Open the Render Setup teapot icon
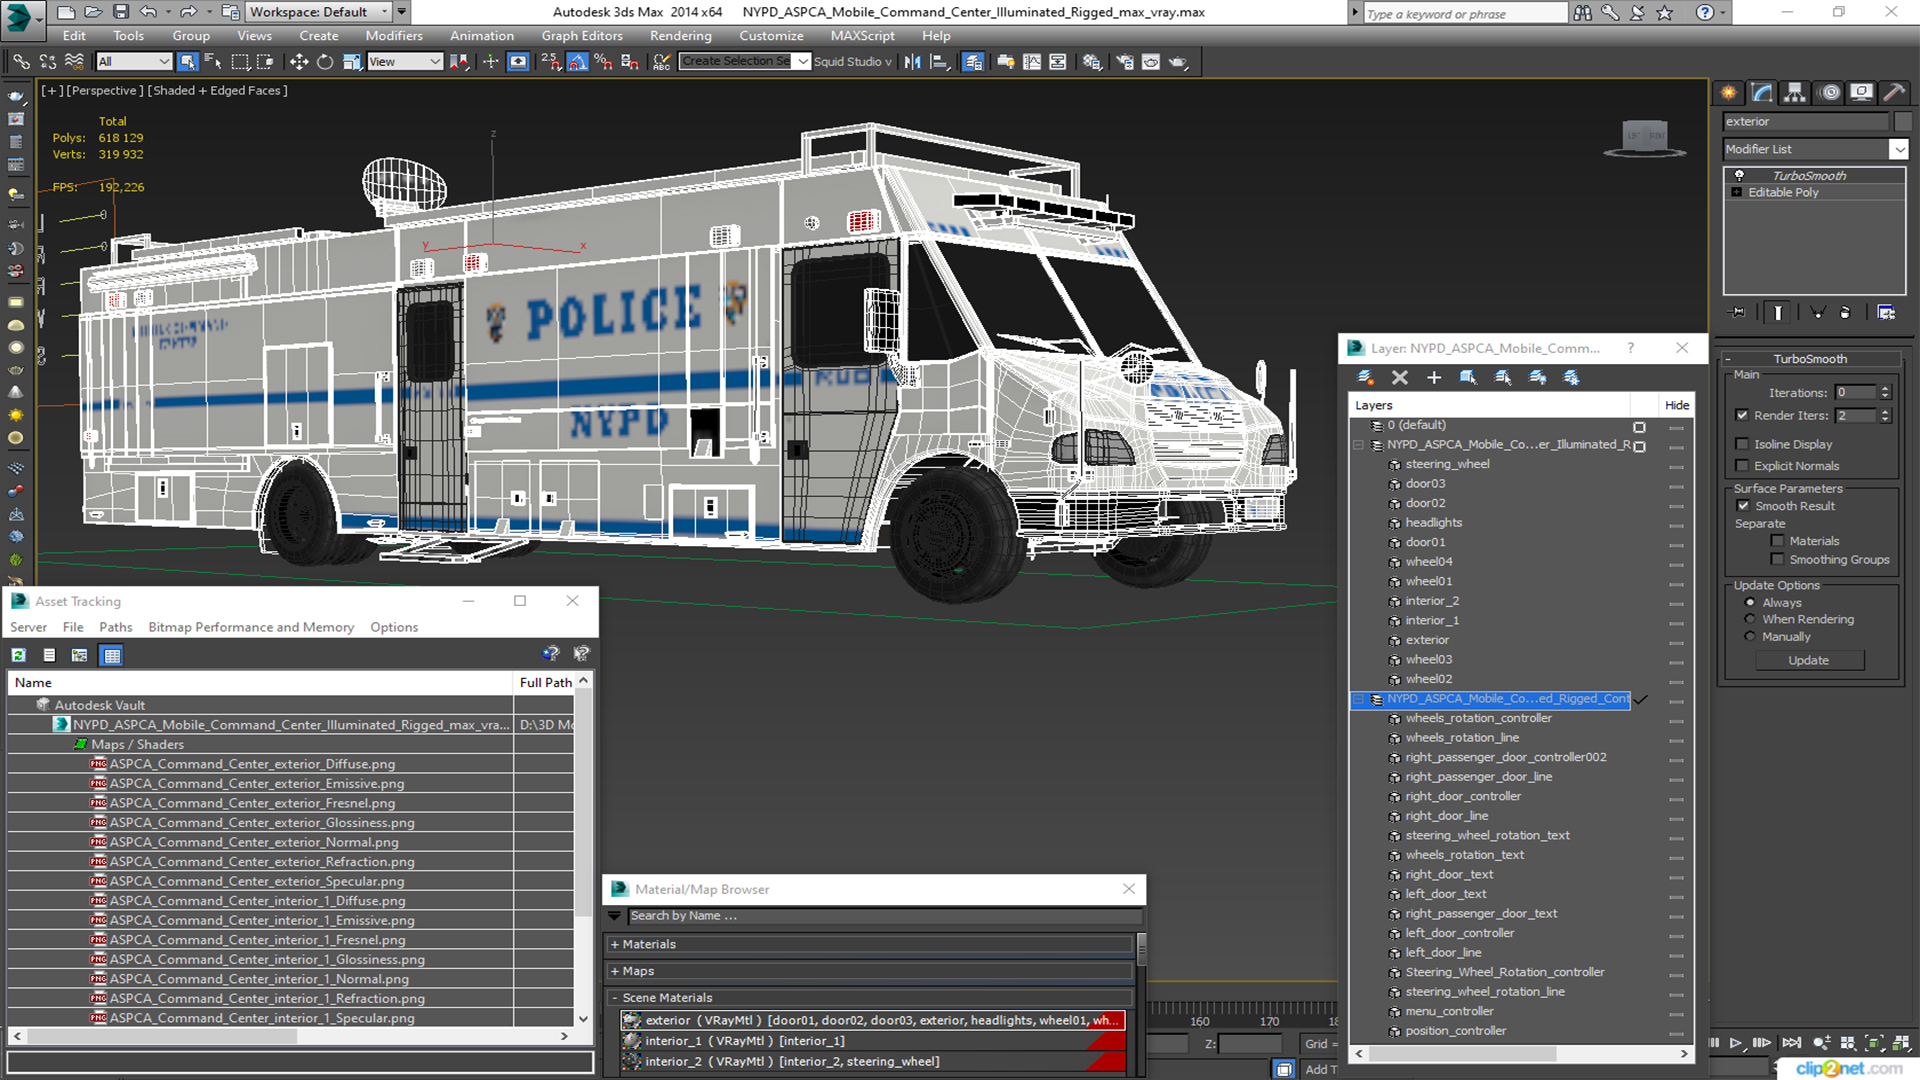 [x=1124, y=62]
